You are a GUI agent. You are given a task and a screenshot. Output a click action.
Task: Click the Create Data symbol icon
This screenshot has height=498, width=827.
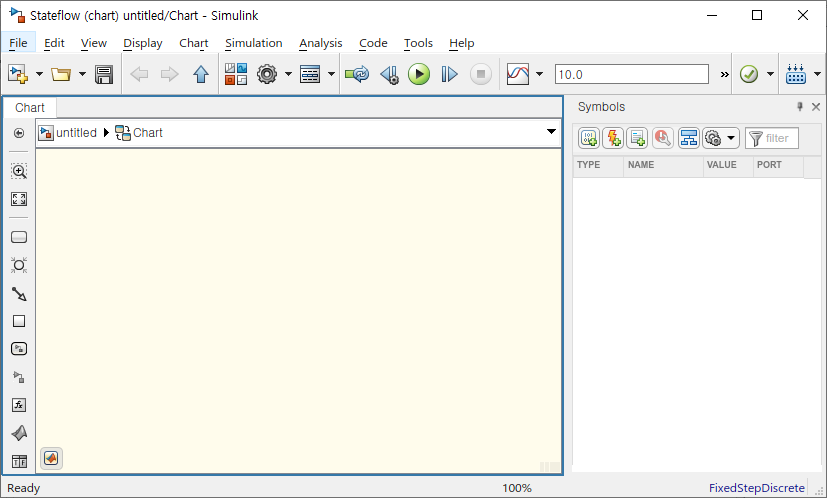(x=589, y=138)
